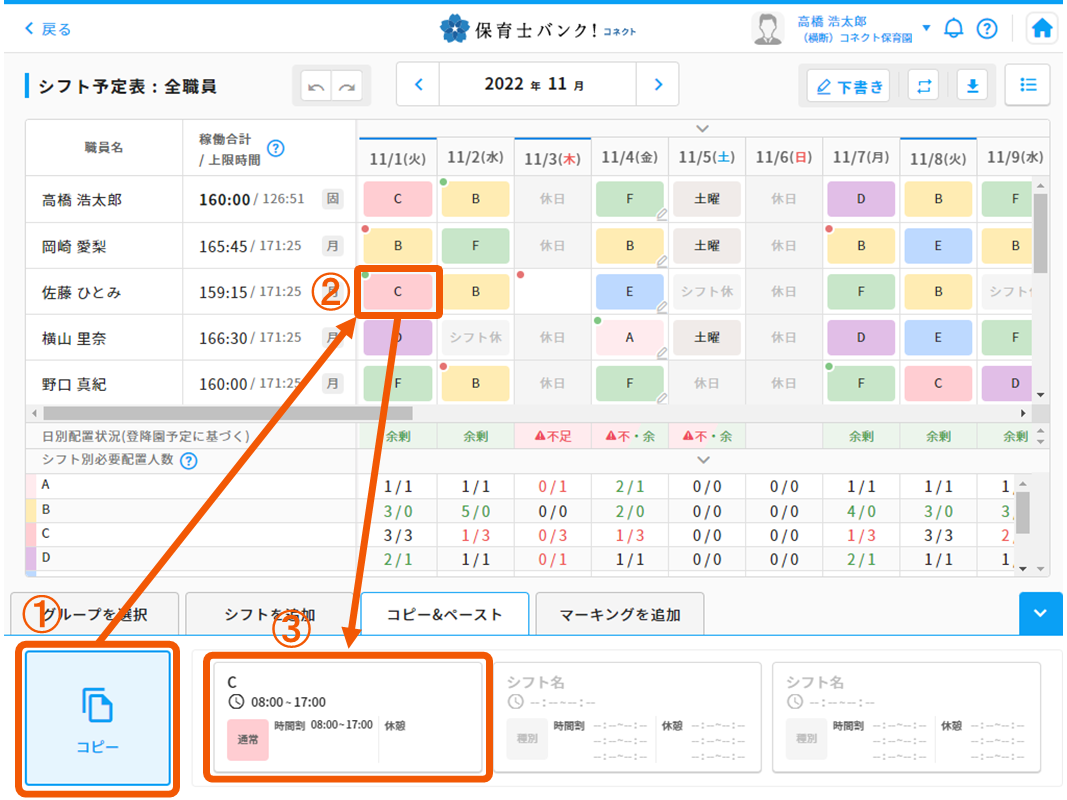Click the undo arrow icon
This screenshot has height=800, width=1067.
point(317,86)
